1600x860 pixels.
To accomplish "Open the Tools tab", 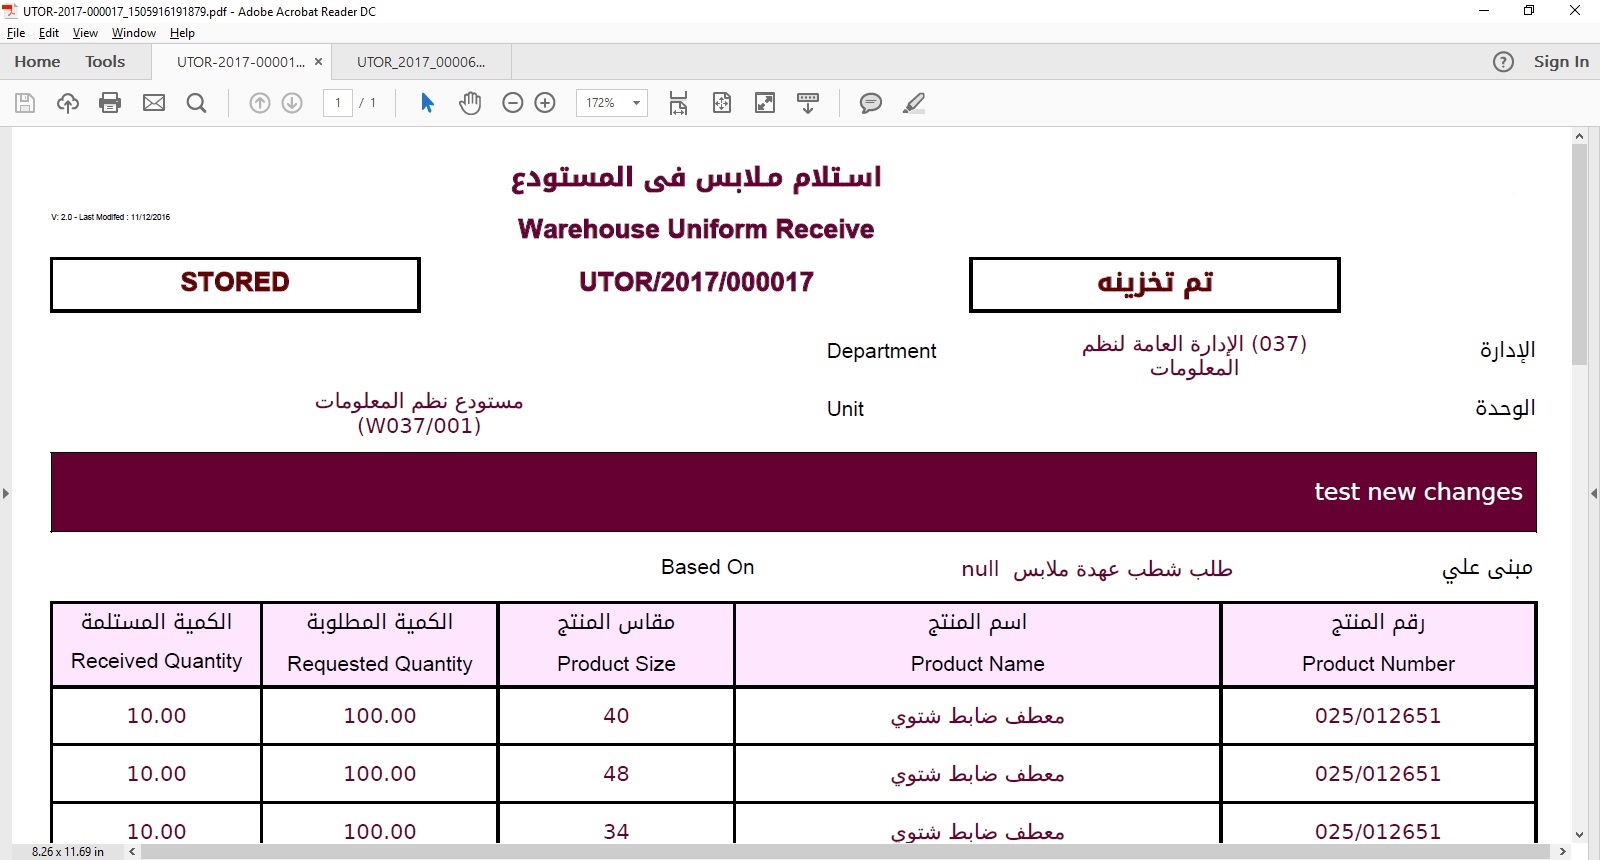I will [x=105, y=62].
